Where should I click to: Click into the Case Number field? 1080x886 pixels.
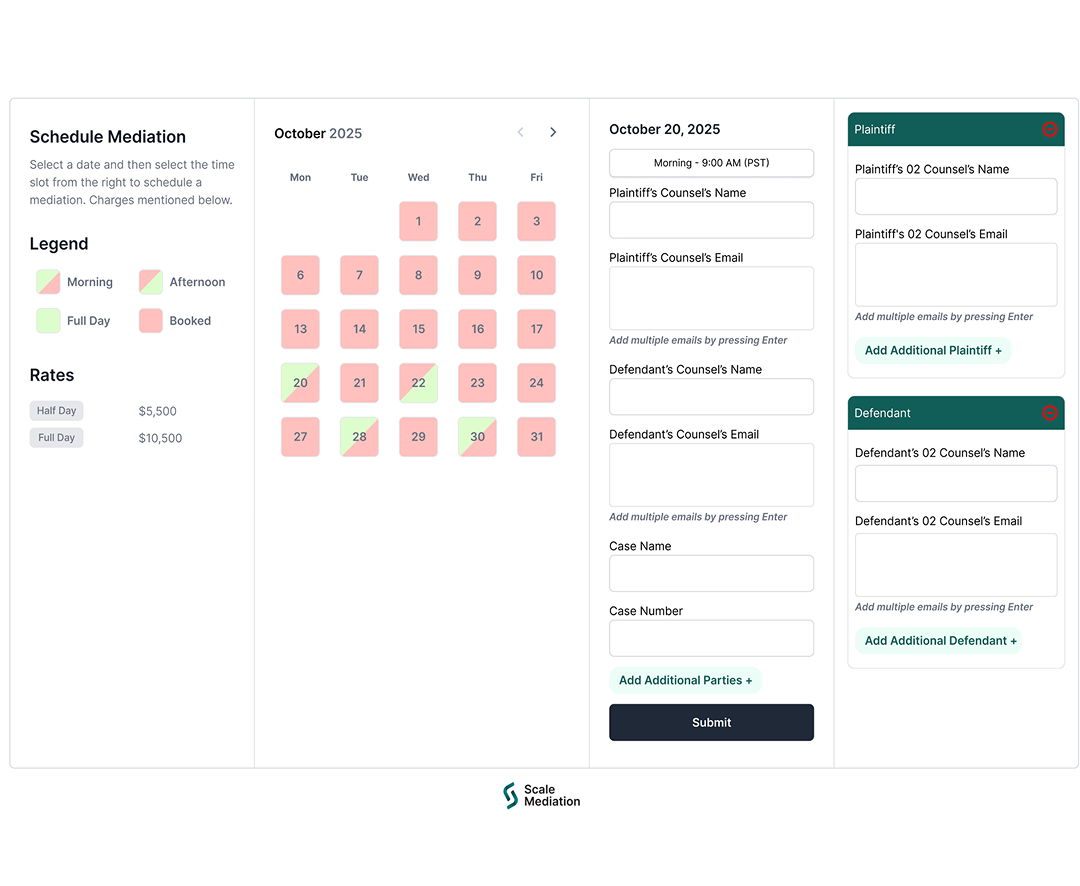click(x=711, y=638)
